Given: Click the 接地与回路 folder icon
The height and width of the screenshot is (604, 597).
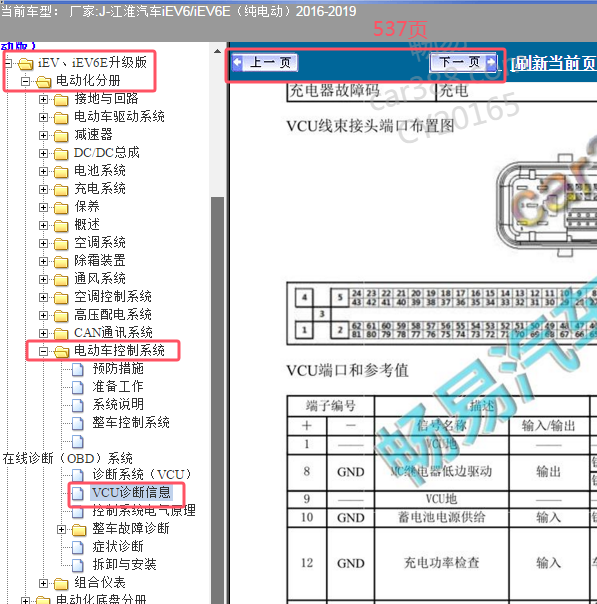Looking at the screenshot, I should click(x=61, y=100).
